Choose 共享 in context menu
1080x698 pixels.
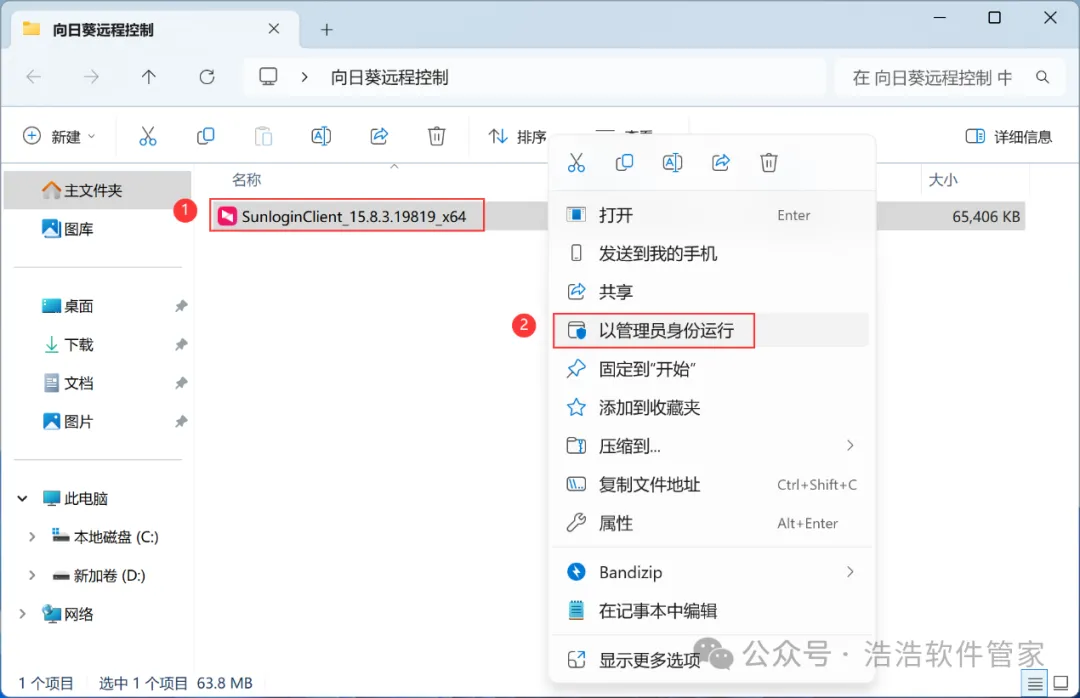[x=712, y=292]
